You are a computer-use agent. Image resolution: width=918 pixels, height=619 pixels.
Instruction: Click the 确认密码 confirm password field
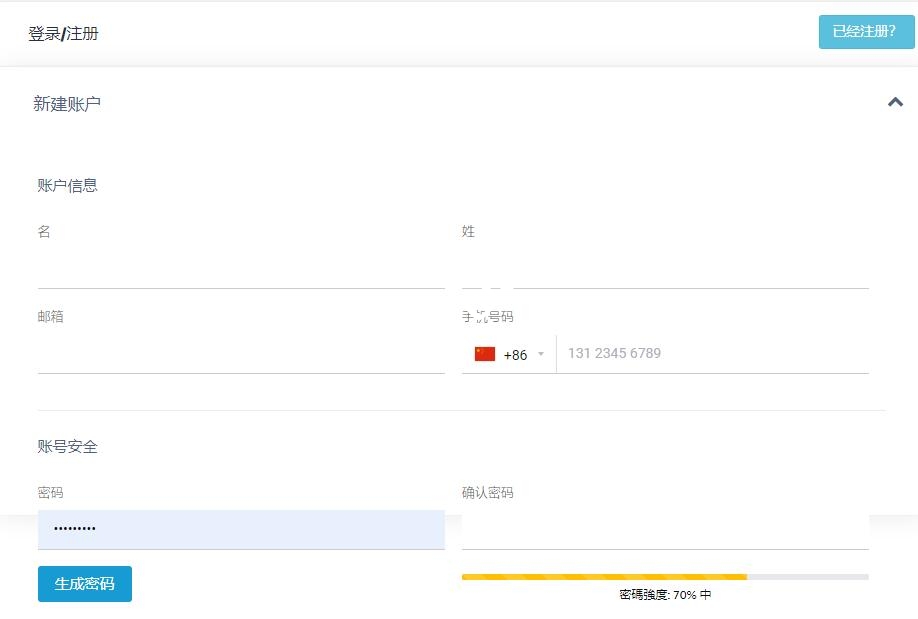point(665,529)
